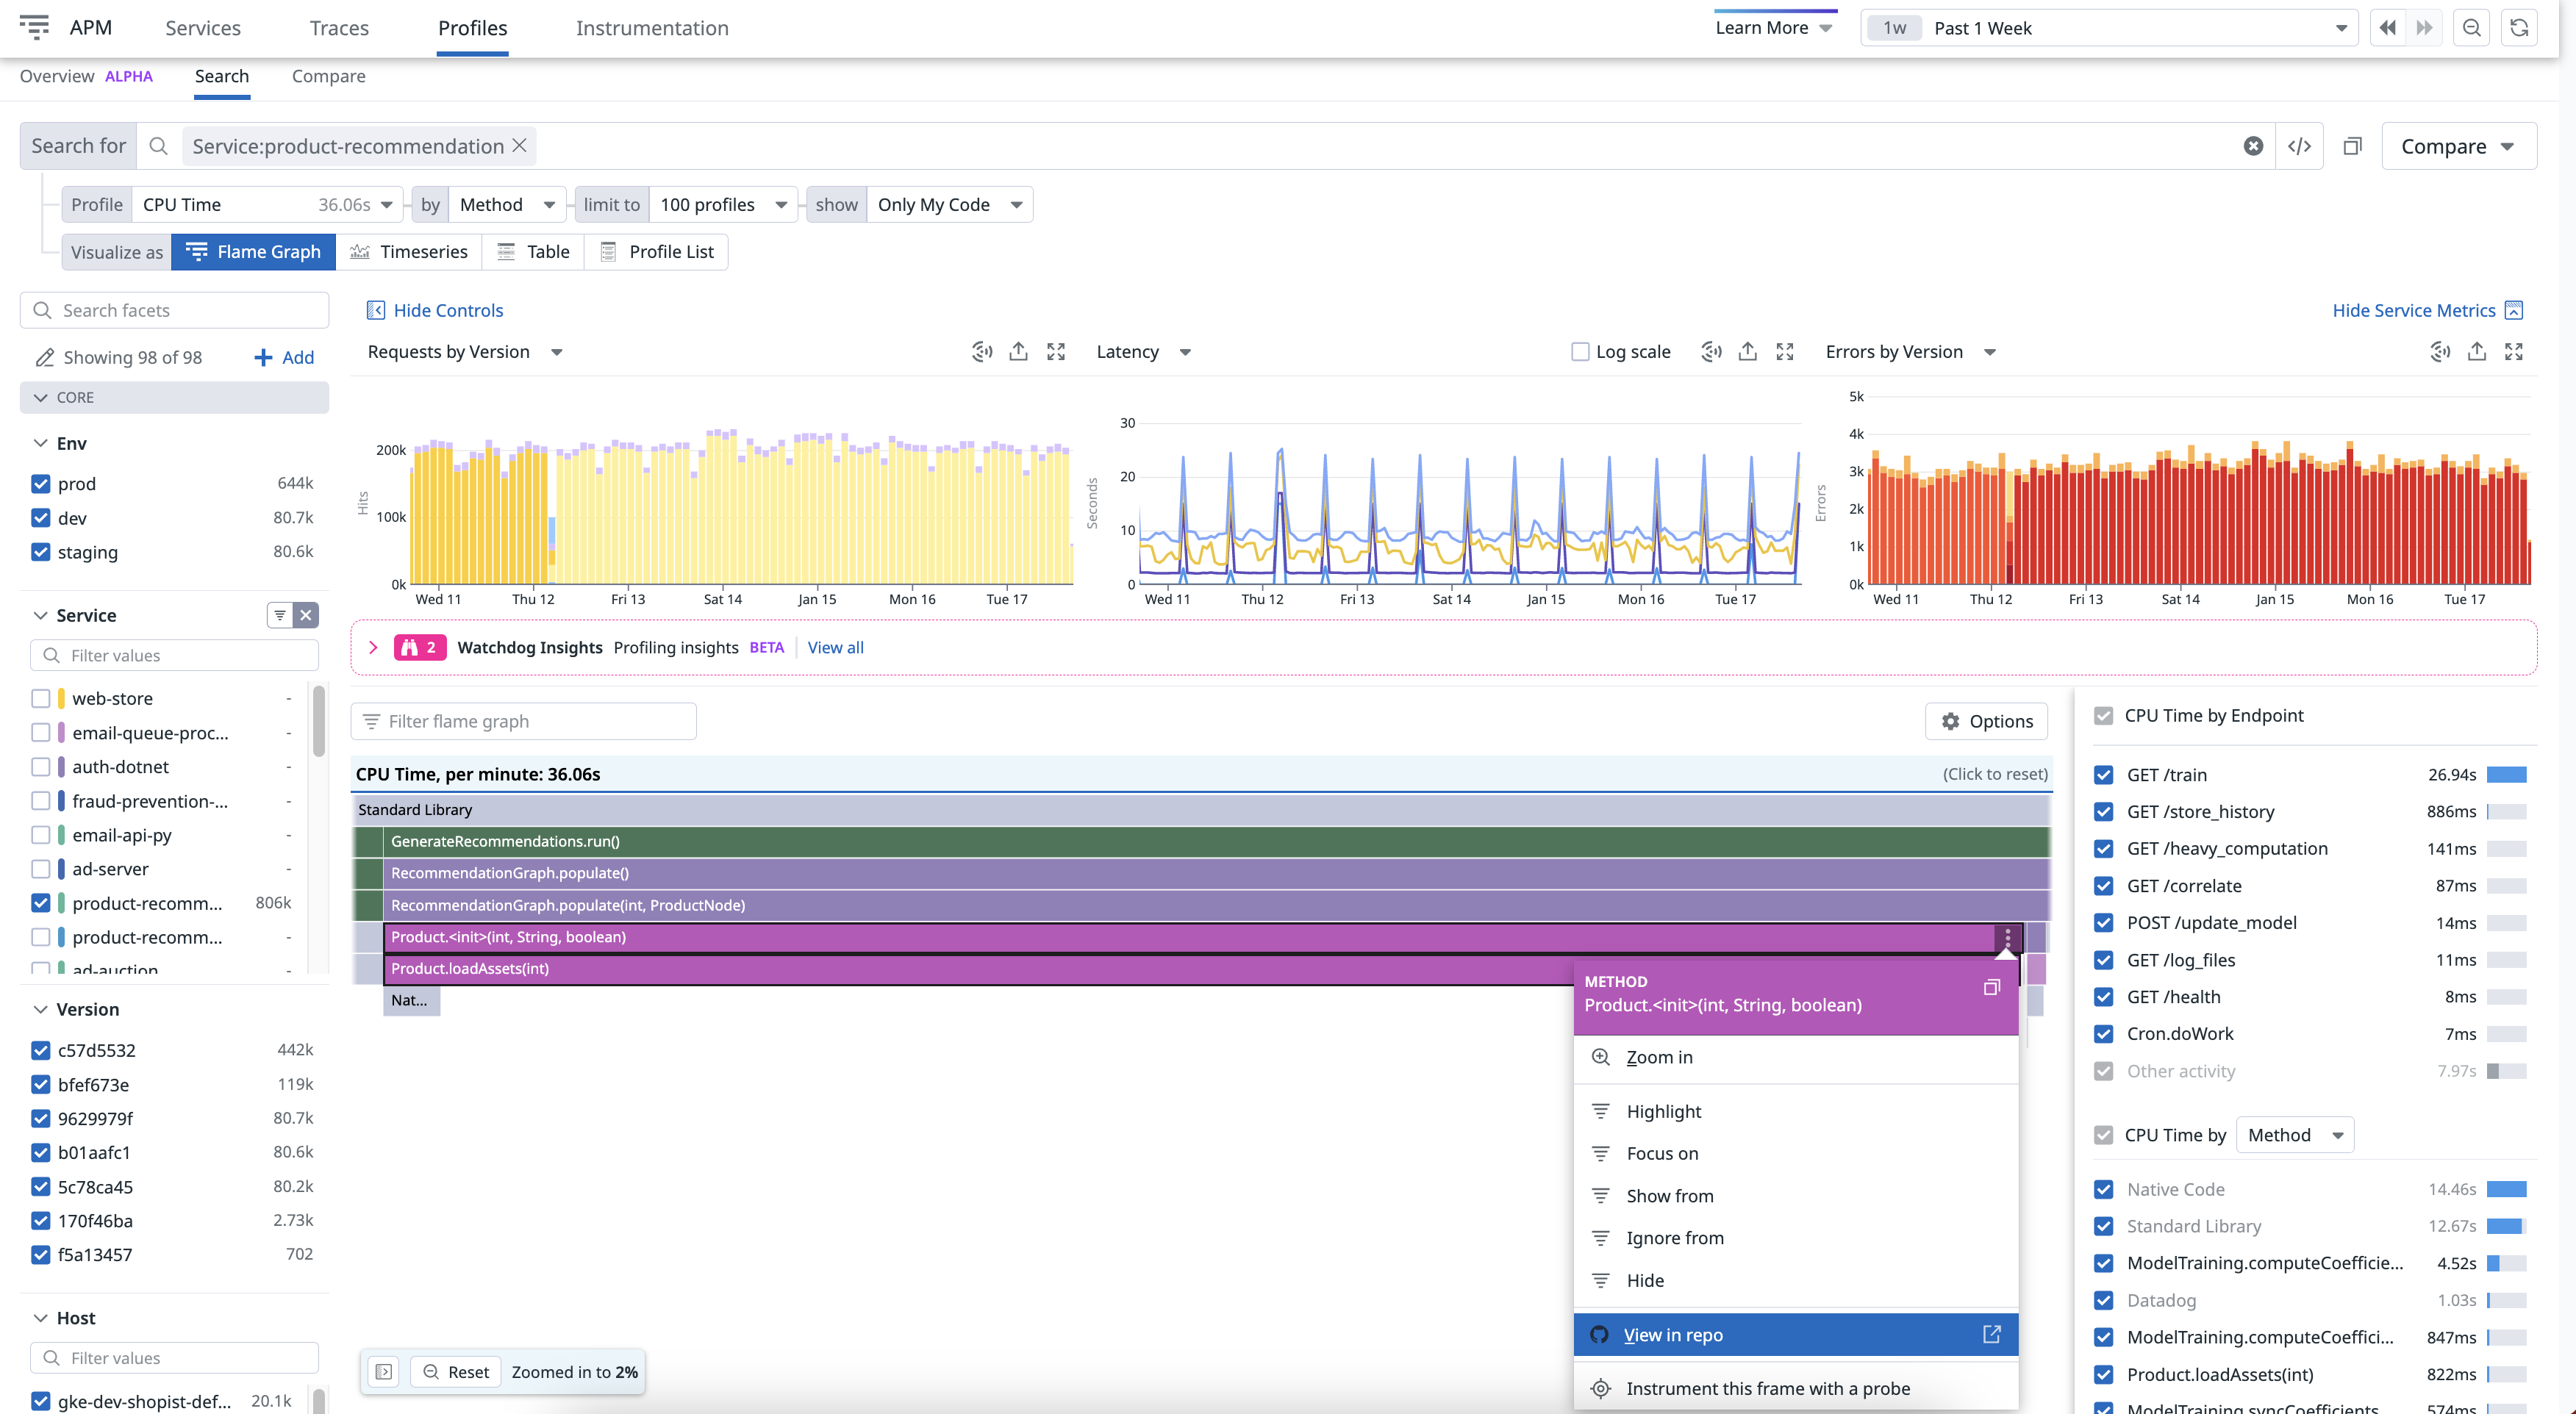The height and width of the screenshot is (1414, 2576).
Task: Uncheck the staging environment checkbox
Action: 41,552
